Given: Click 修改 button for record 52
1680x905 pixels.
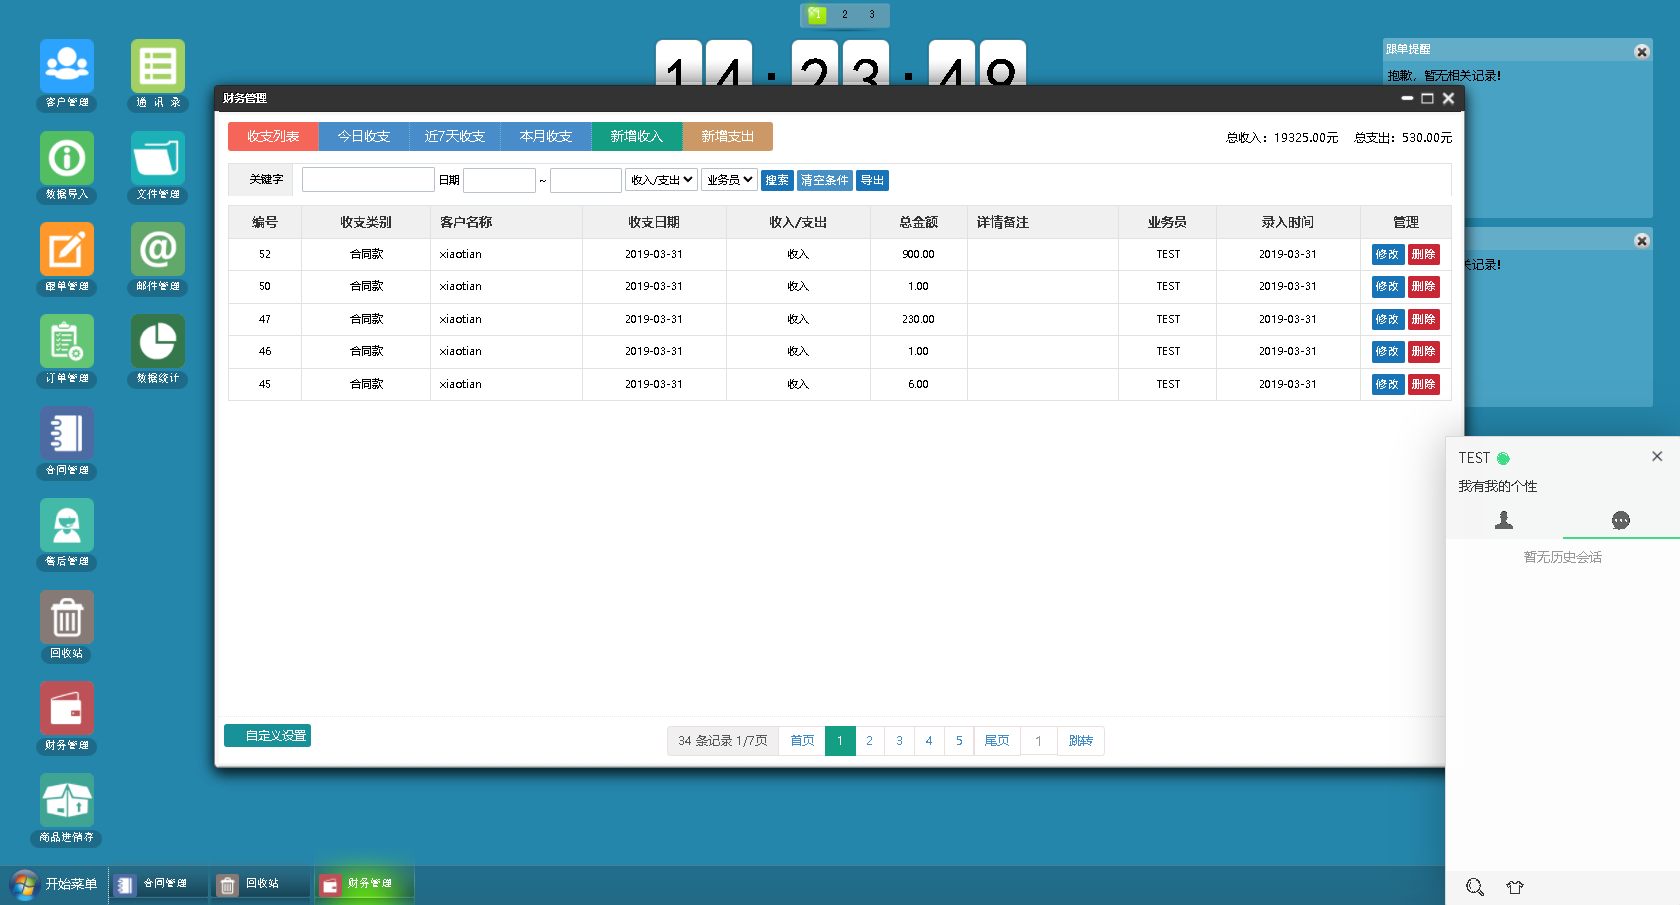Looking at the screenshot, I should point(1387,255).
